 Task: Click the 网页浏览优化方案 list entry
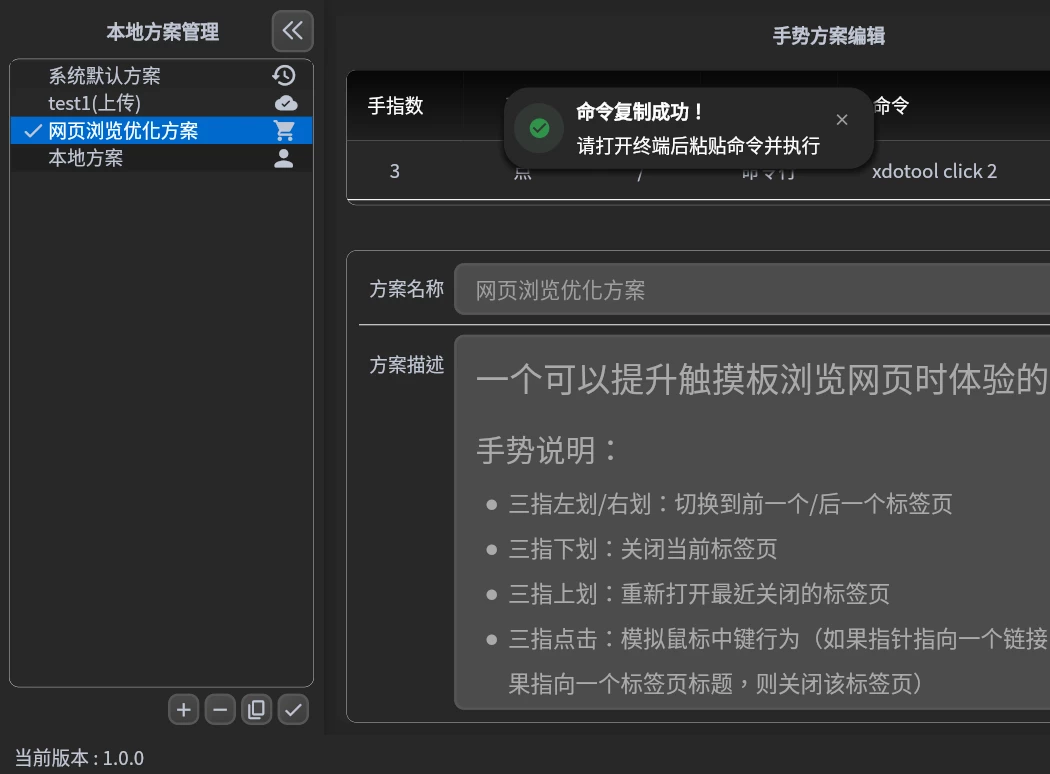123,131
